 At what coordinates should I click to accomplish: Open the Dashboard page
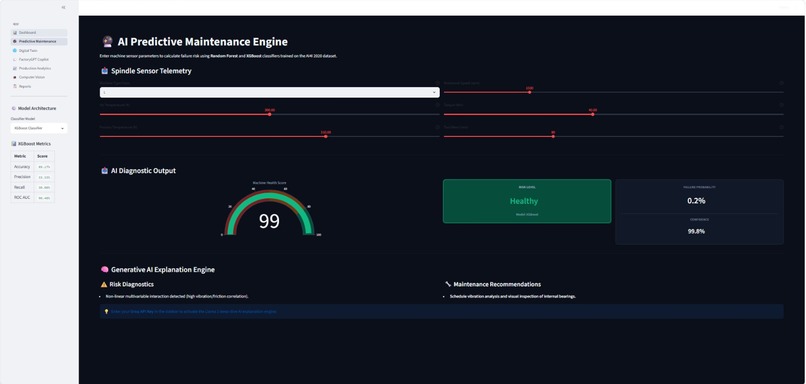click(x=39, y=32)
